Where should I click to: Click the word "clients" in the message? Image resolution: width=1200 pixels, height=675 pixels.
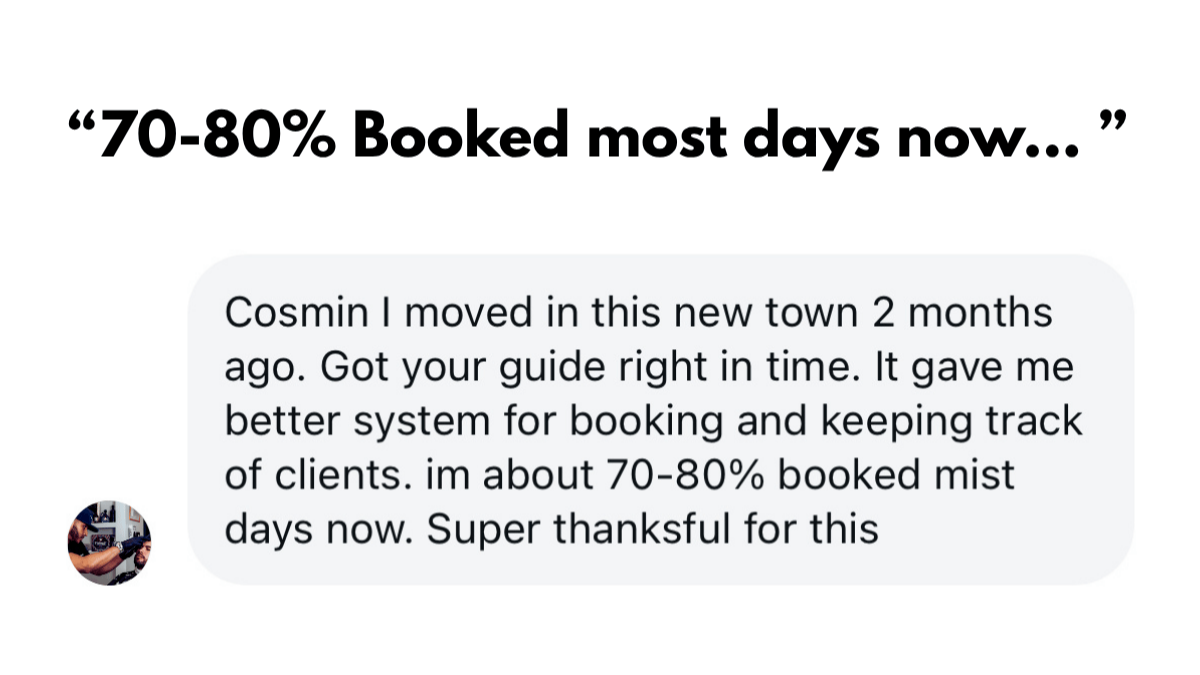click(334, 475)
